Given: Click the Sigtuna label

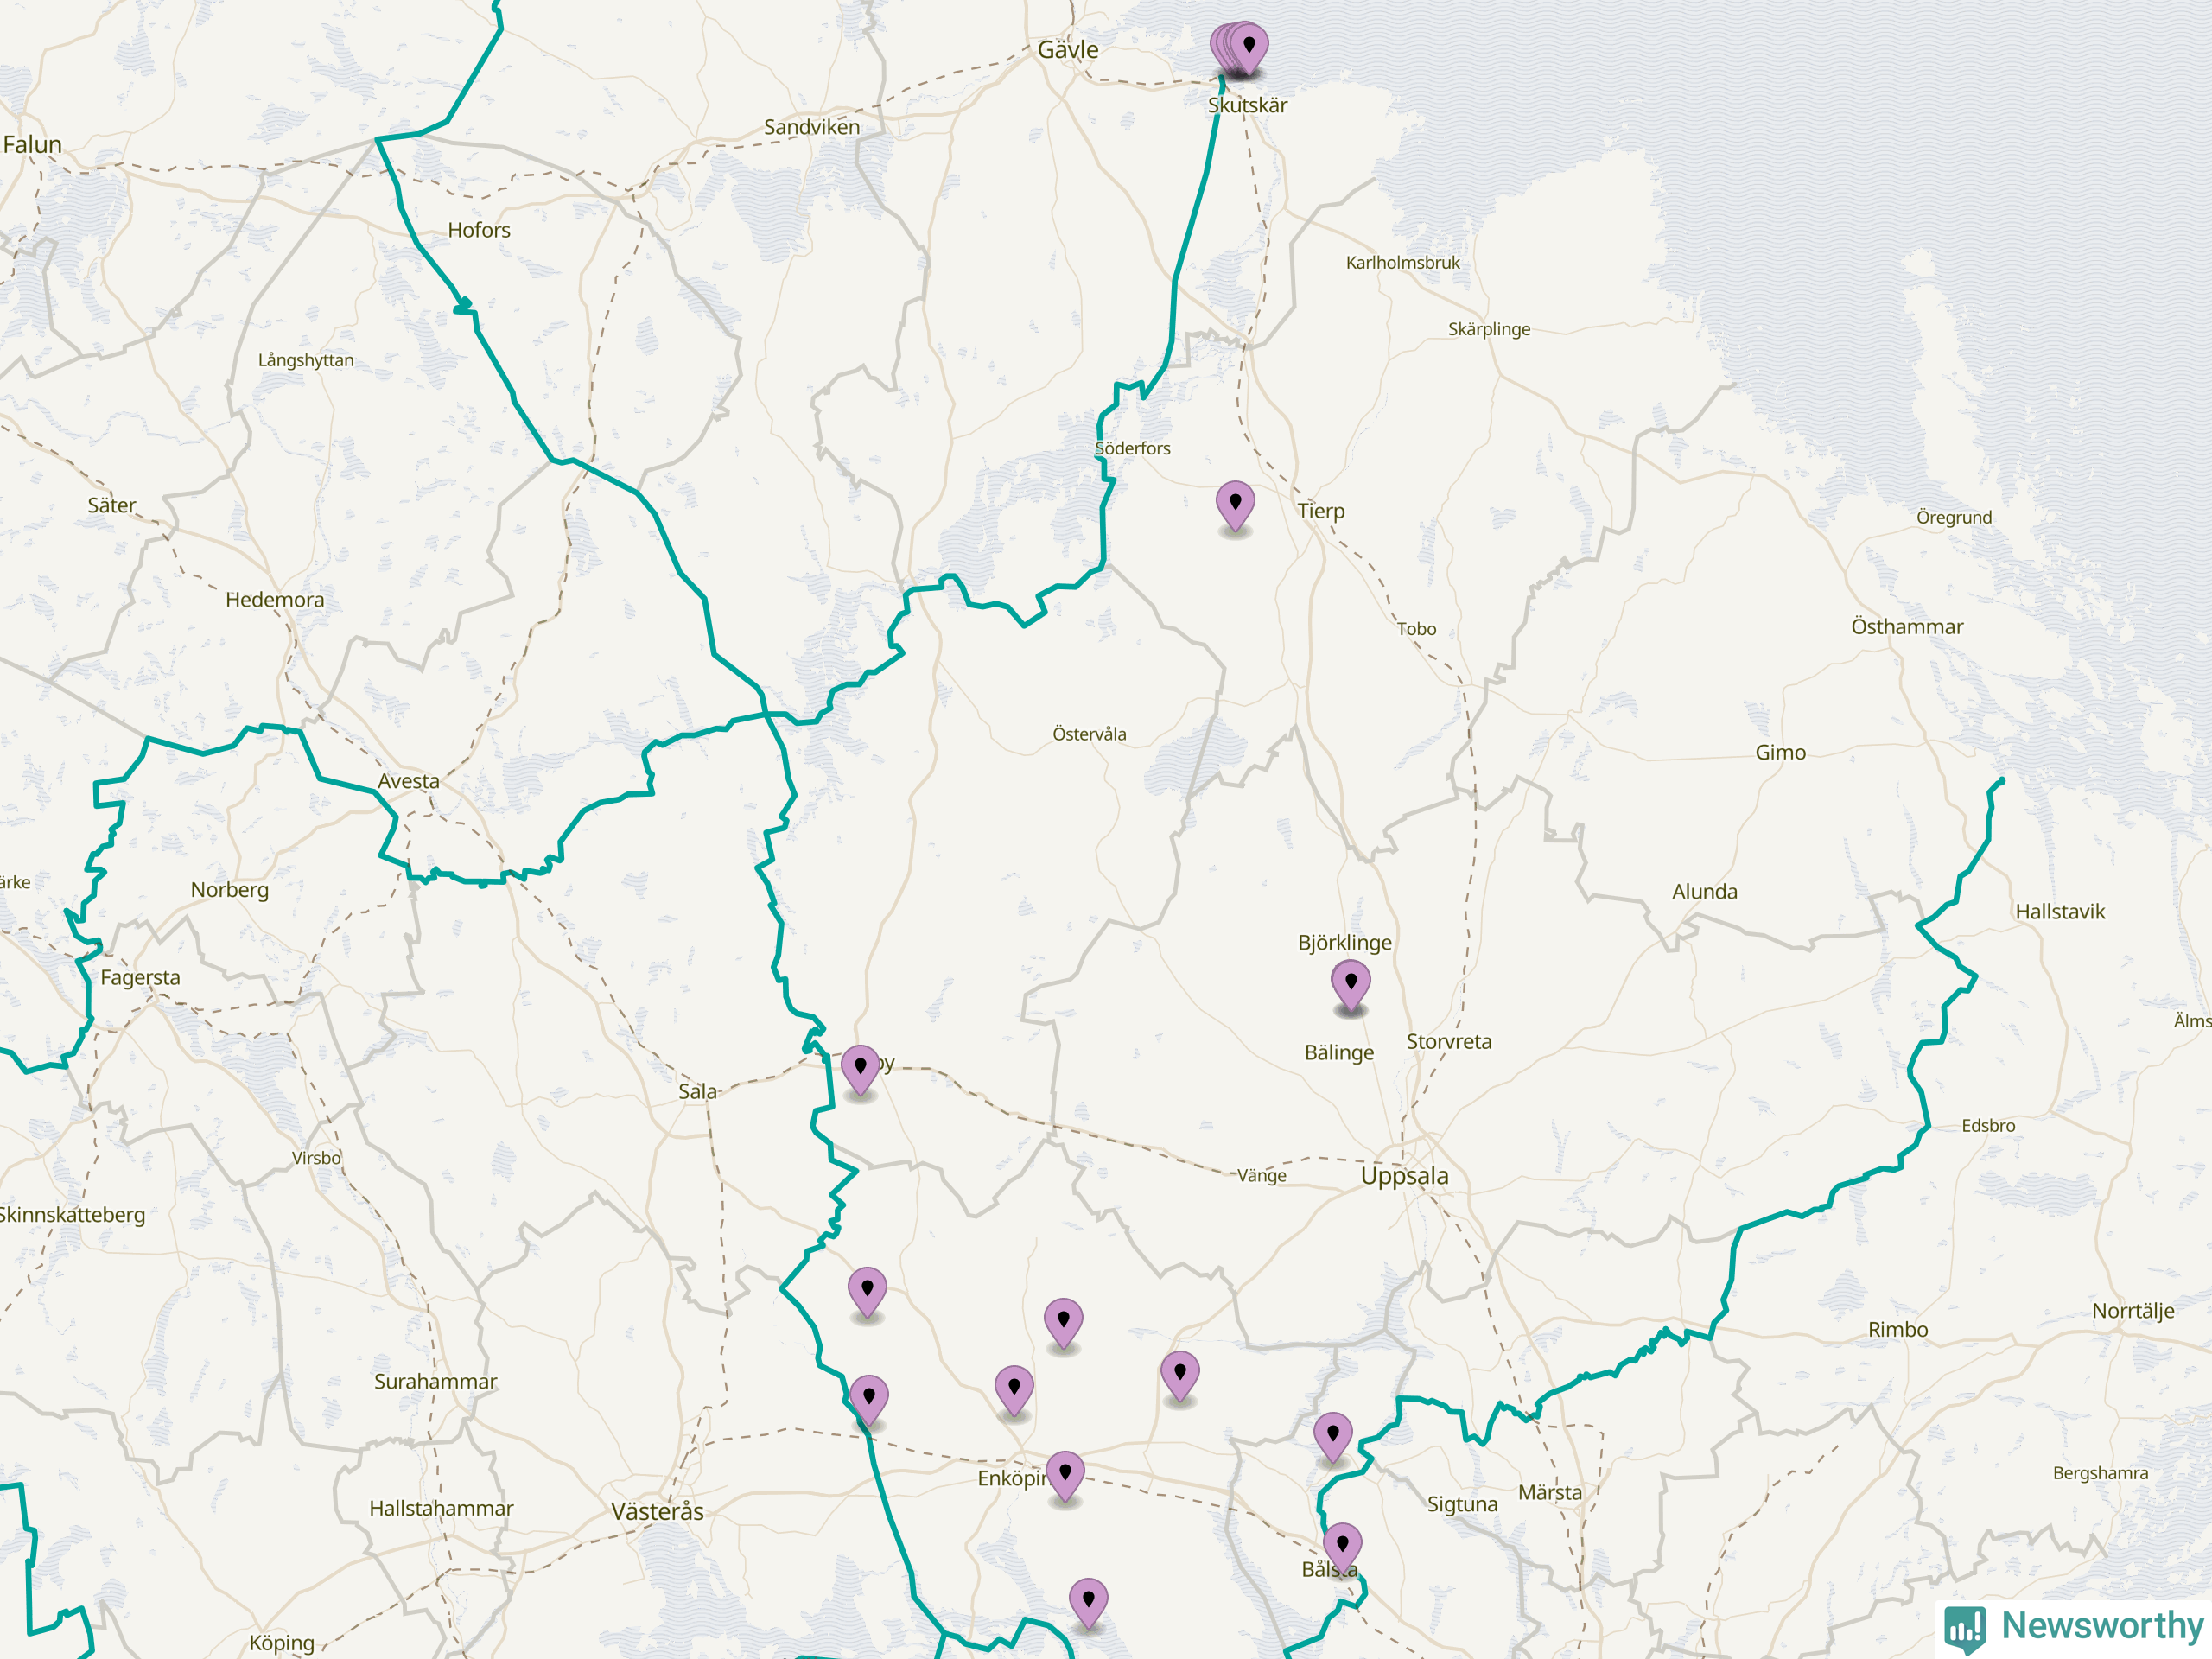Looking at the screenshot, I should (x=1462, y=1505).
